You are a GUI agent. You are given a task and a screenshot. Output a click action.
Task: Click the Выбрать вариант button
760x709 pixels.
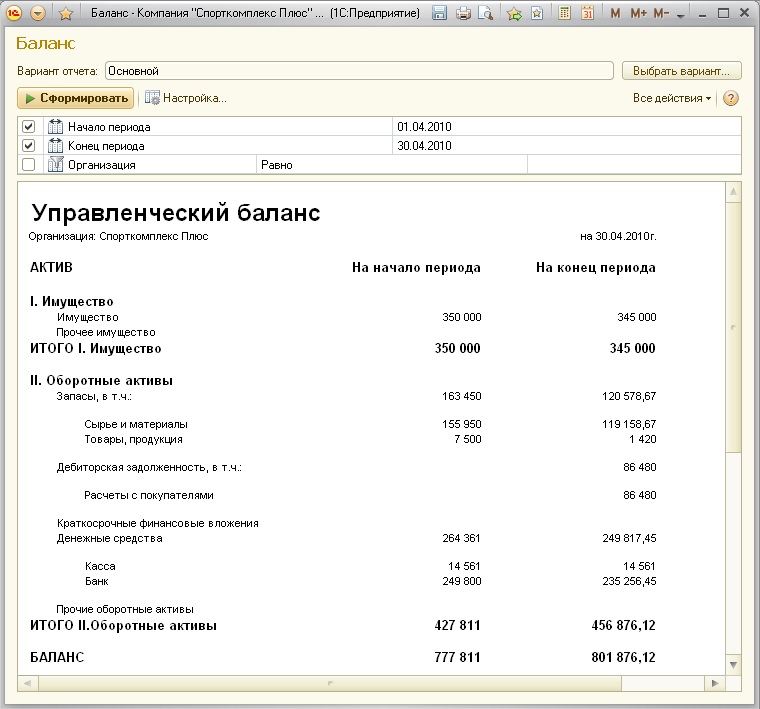click(682, 71)
